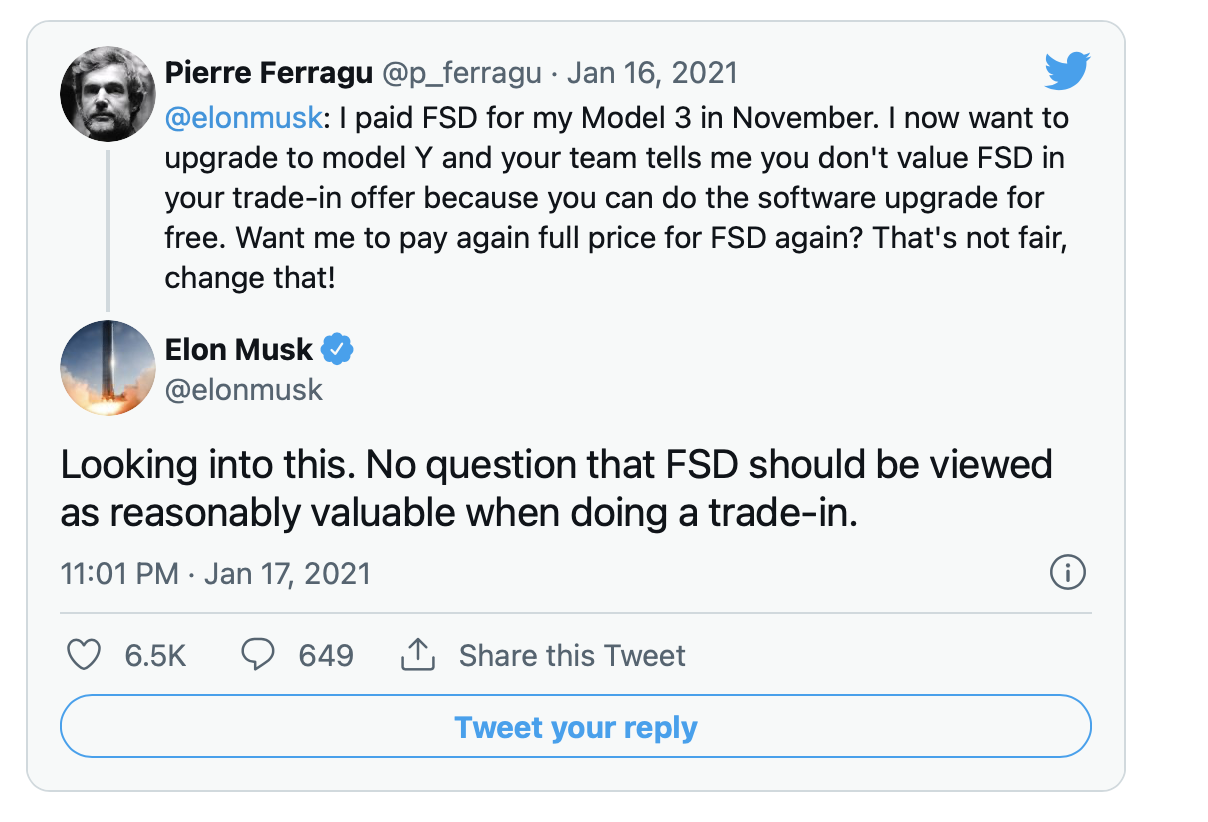
Task: Open the @elonmusk handle under the name
Action: 244,389
